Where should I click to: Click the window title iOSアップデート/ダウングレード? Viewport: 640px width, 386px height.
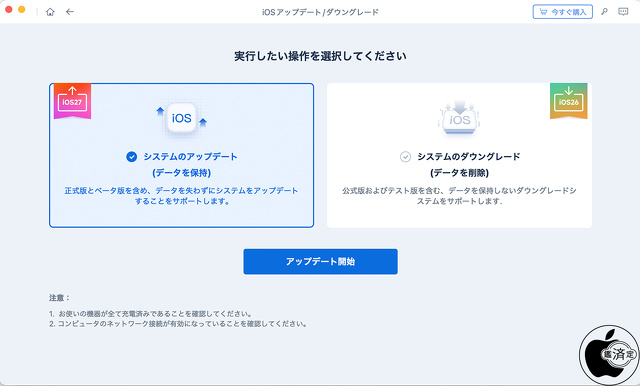pos(320,12)
